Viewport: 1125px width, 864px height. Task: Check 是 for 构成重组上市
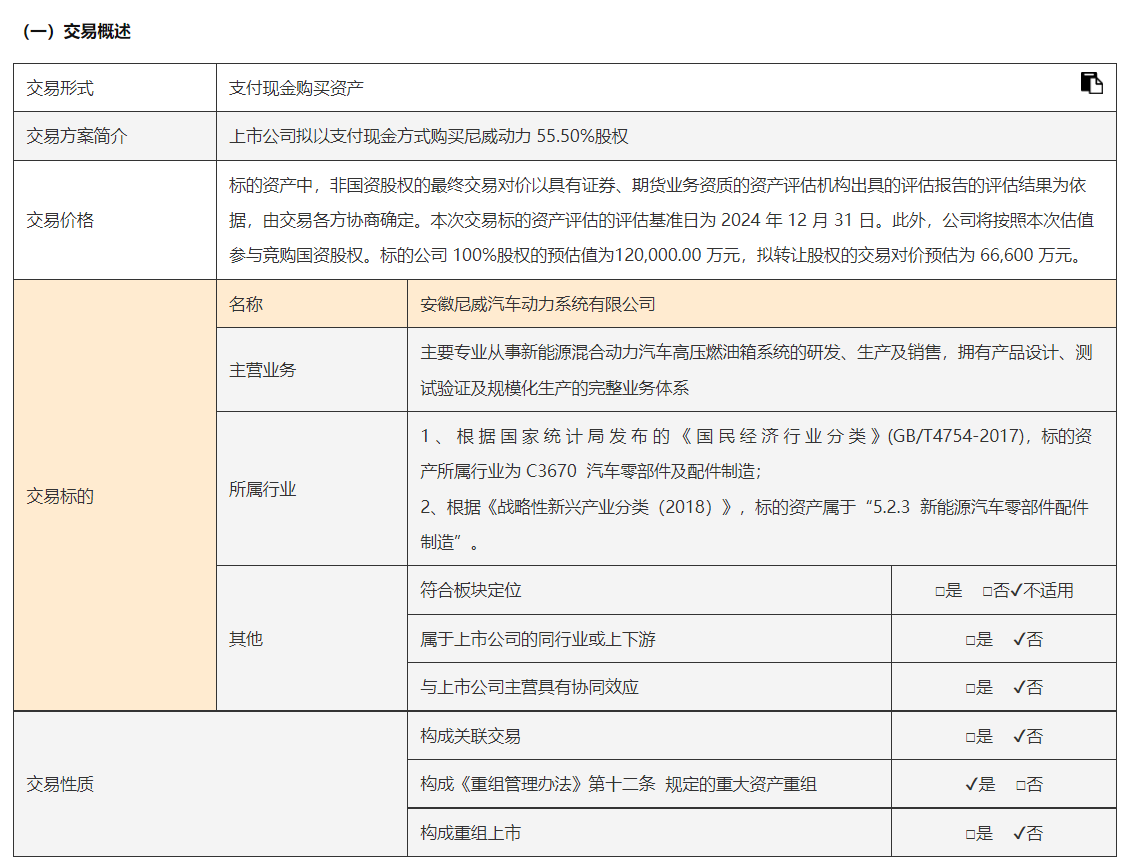coord(970,834)
